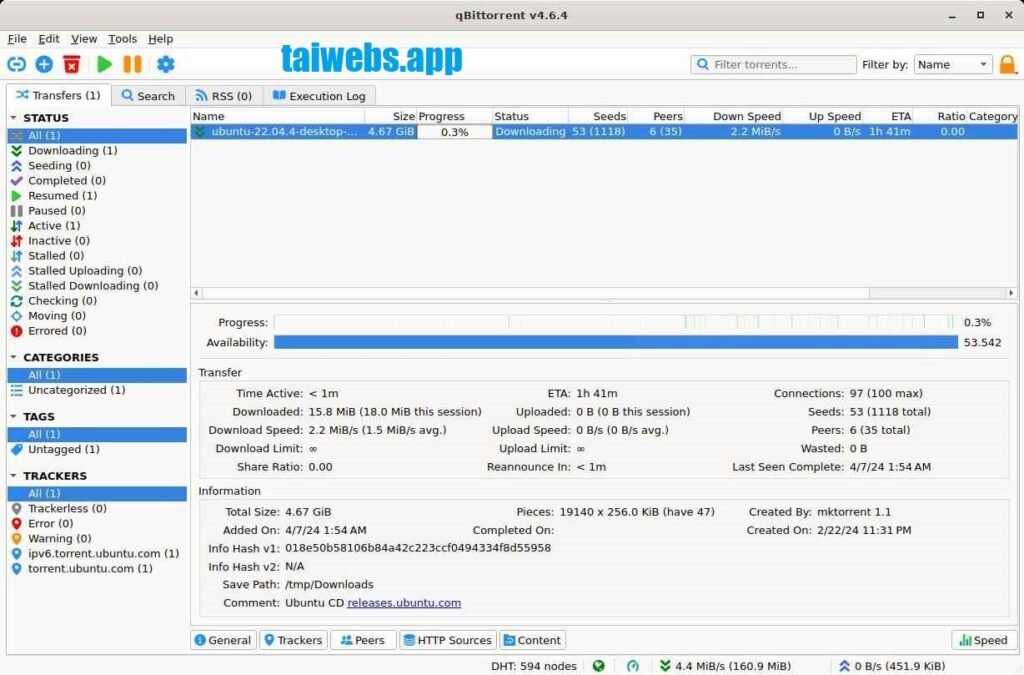Click the orange Pause toolbar icon
1024x675 pixels.
point(133,64)
